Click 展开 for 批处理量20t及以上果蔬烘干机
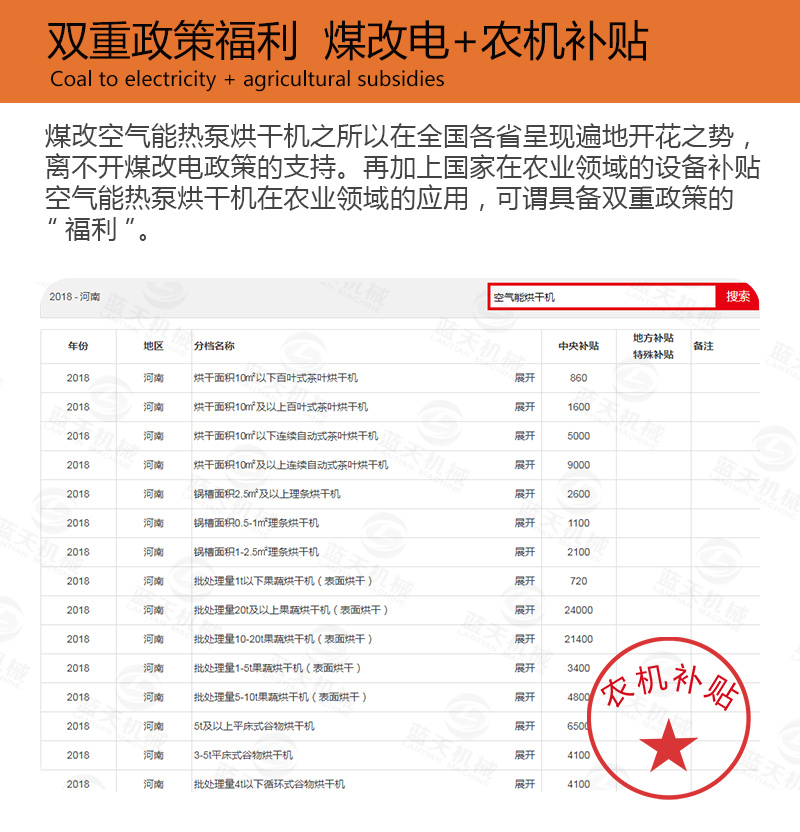 524,610
